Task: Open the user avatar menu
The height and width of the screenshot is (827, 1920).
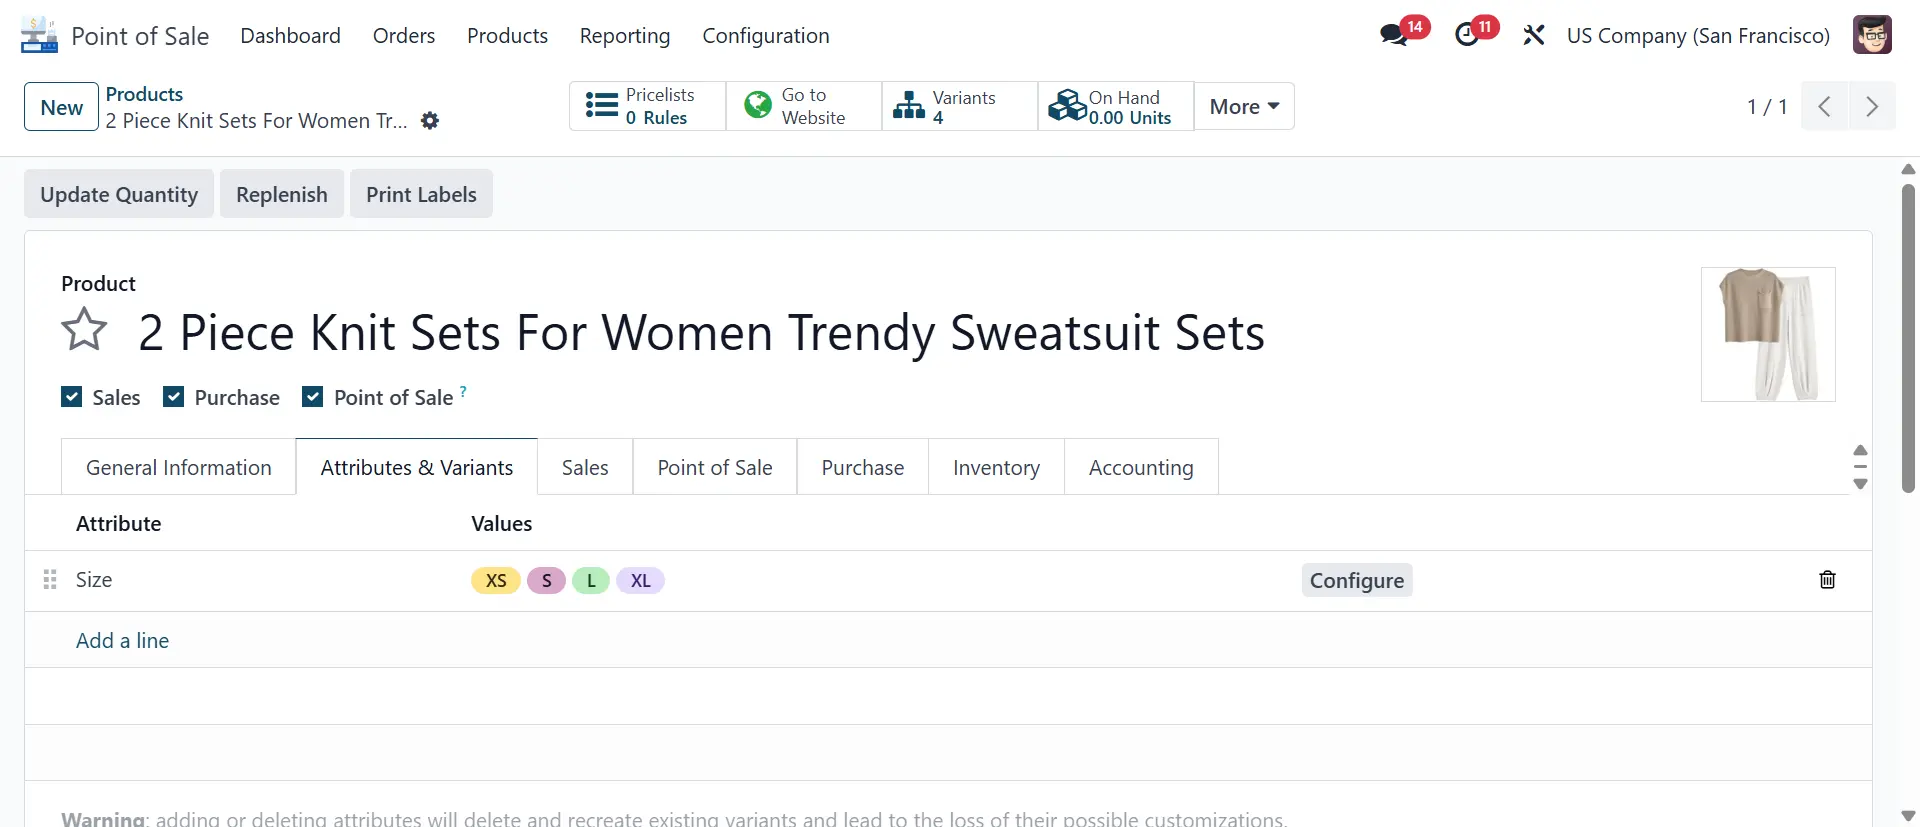Action: (1871, 36)
